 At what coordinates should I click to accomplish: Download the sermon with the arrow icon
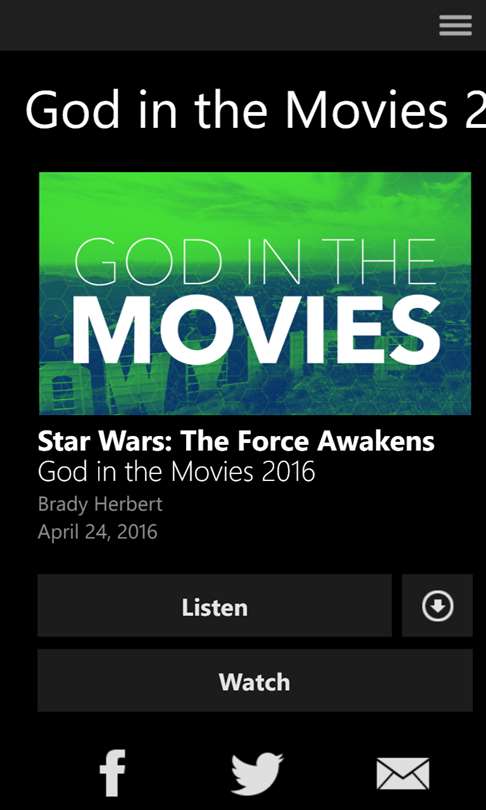click(x=437, y=605)
